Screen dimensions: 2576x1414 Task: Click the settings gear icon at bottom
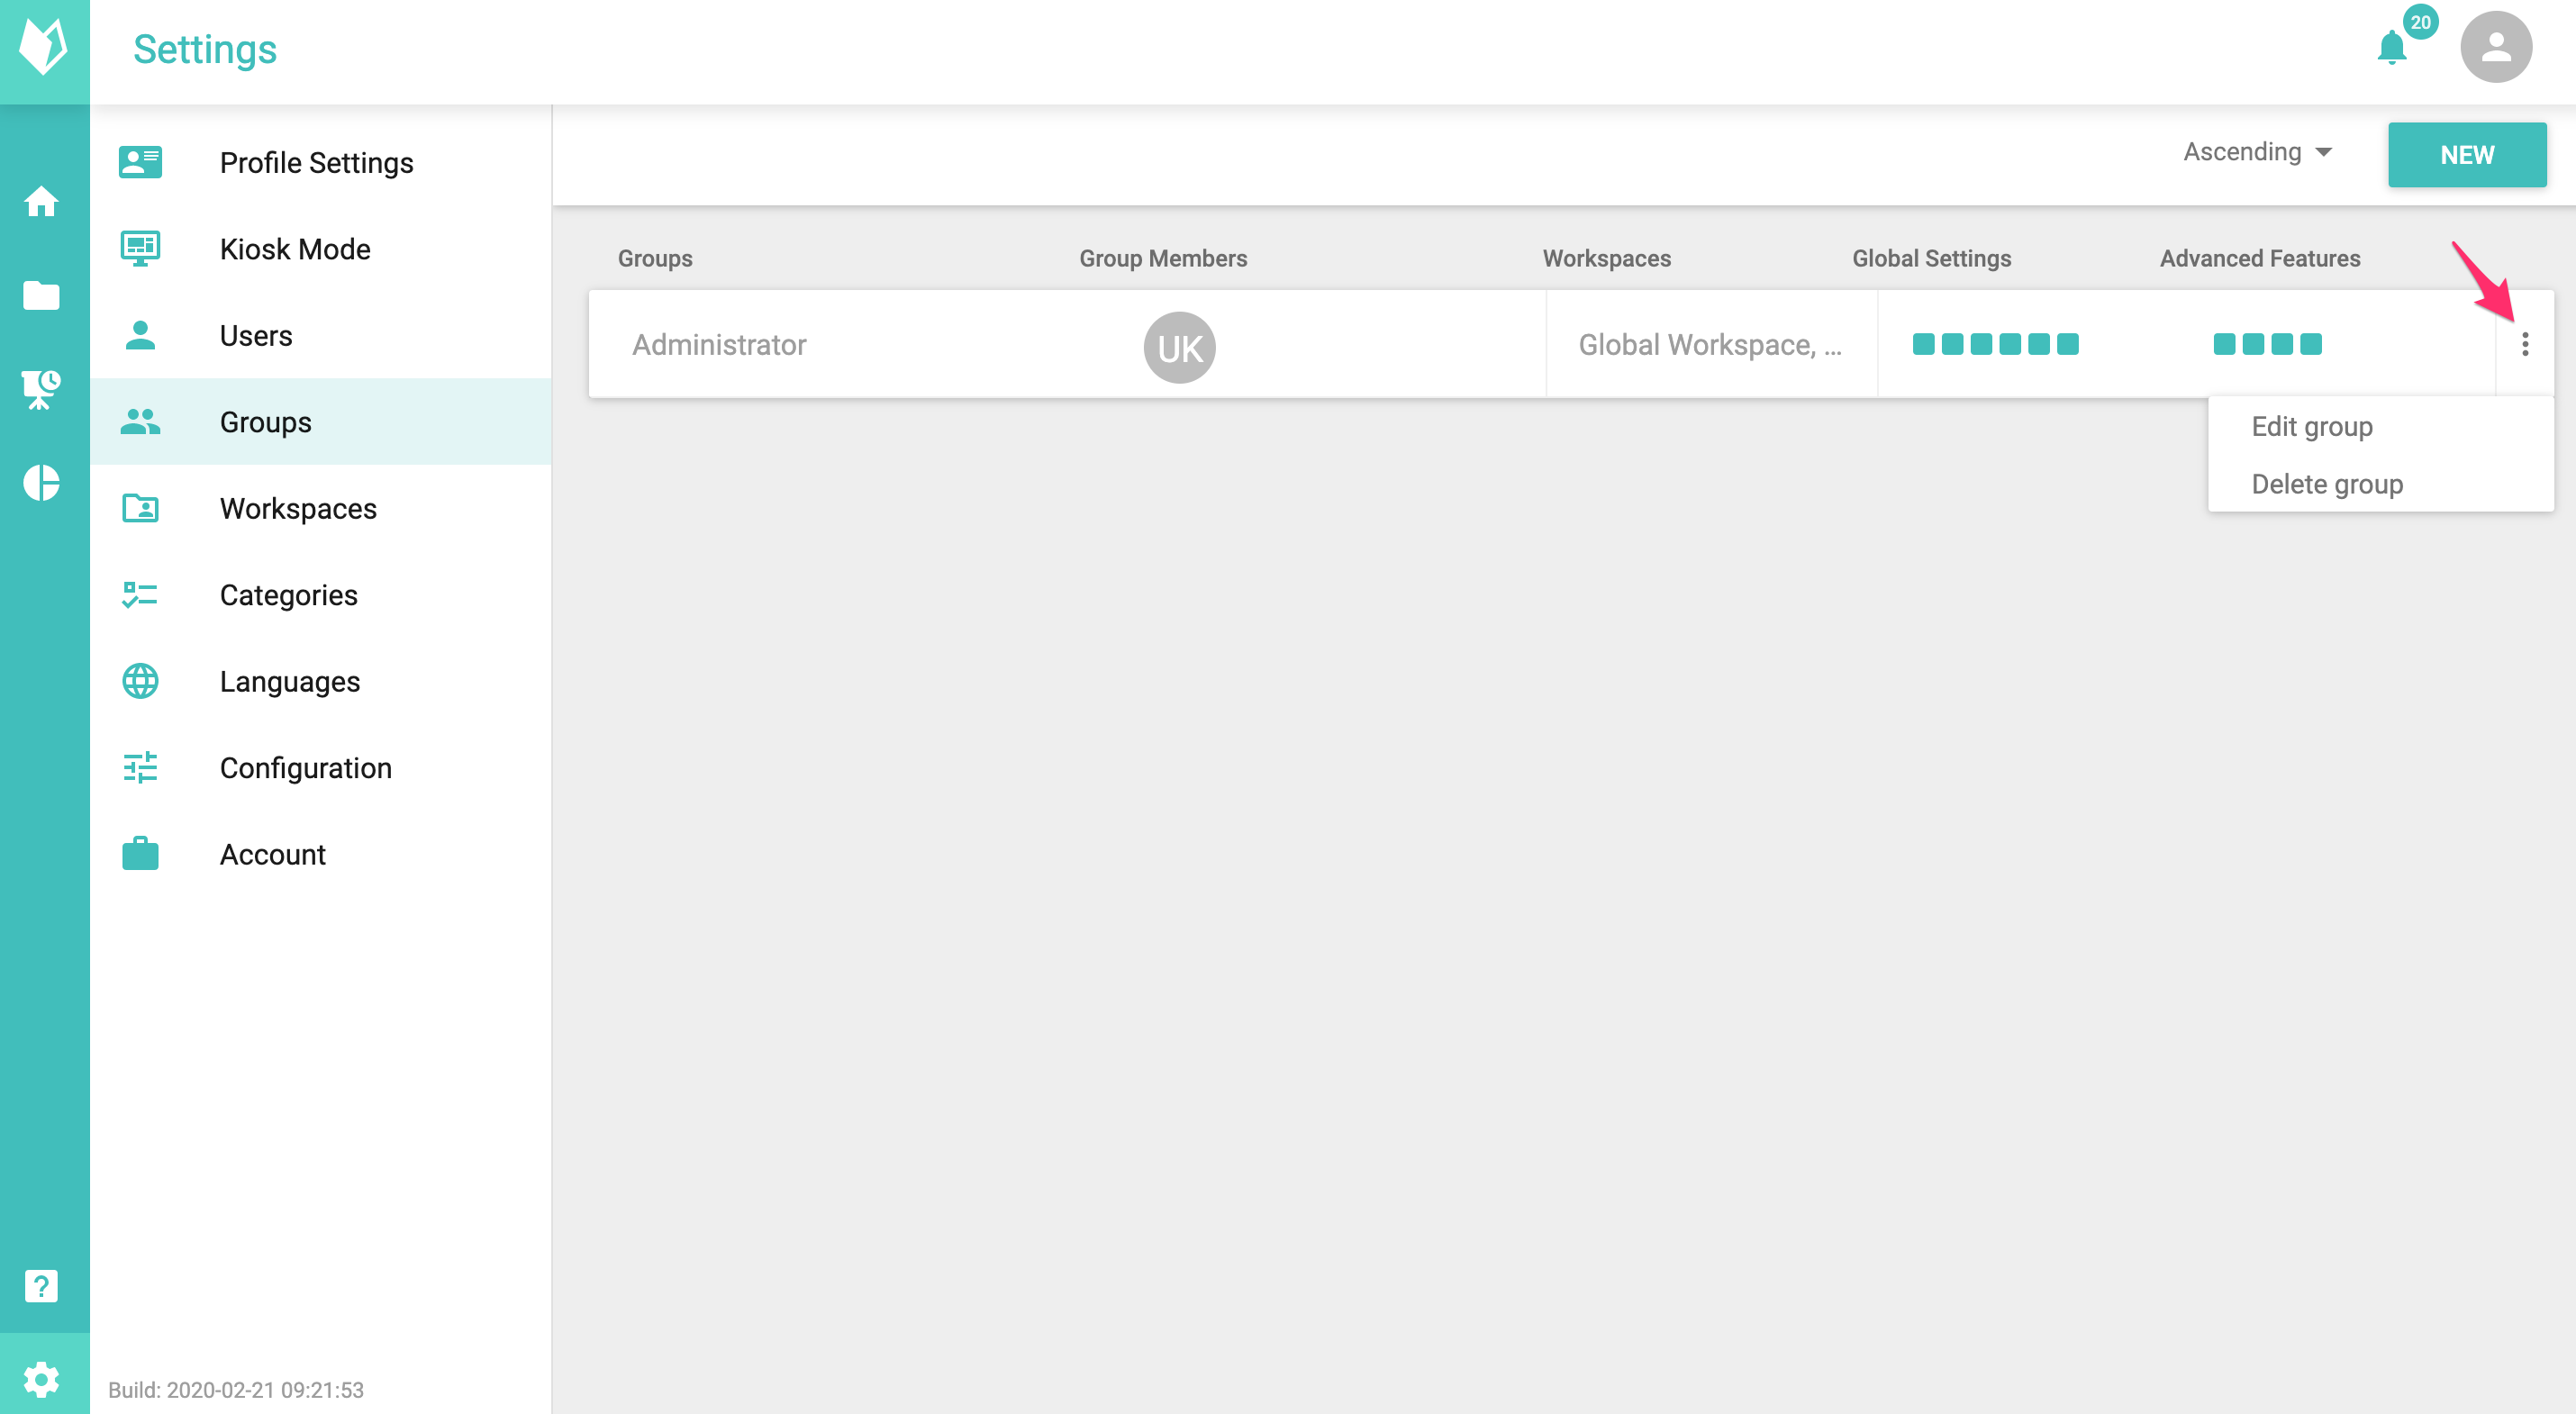42,1379
